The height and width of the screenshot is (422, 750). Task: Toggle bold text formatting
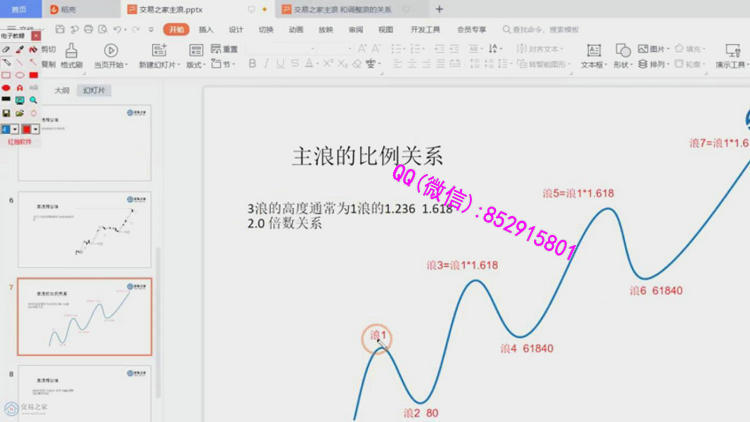click(252, 64)
